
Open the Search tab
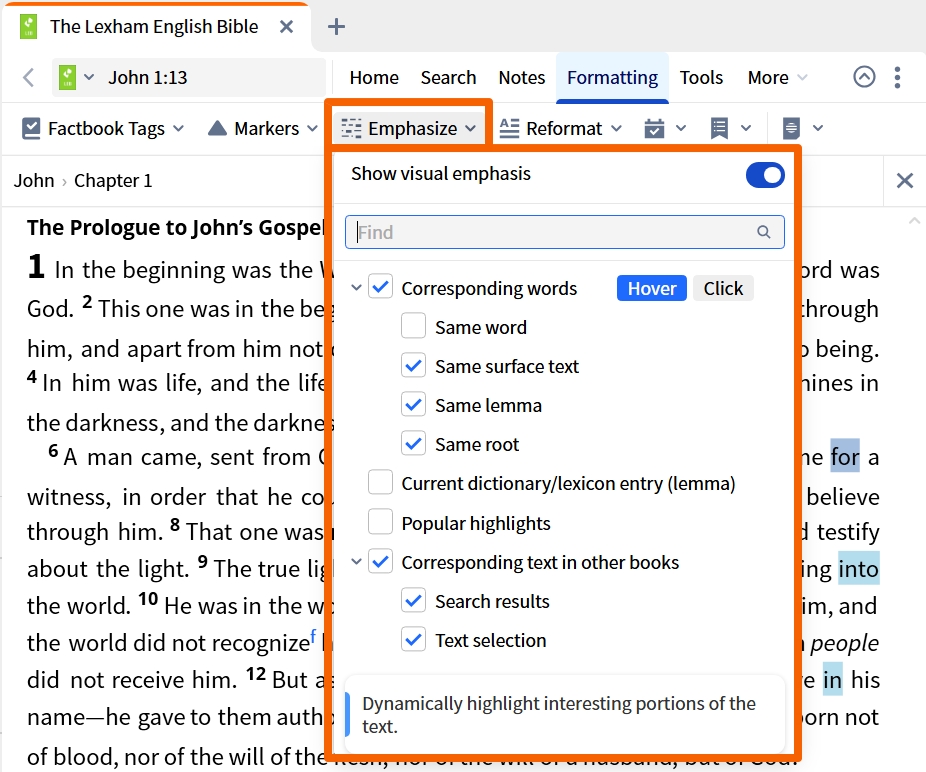(448, 77)
